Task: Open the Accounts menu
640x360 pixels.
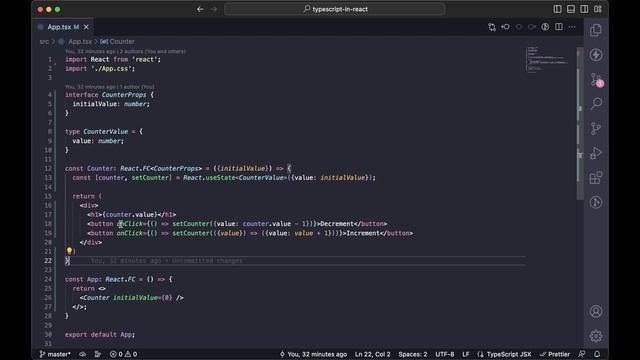Action: coord(596,311)
